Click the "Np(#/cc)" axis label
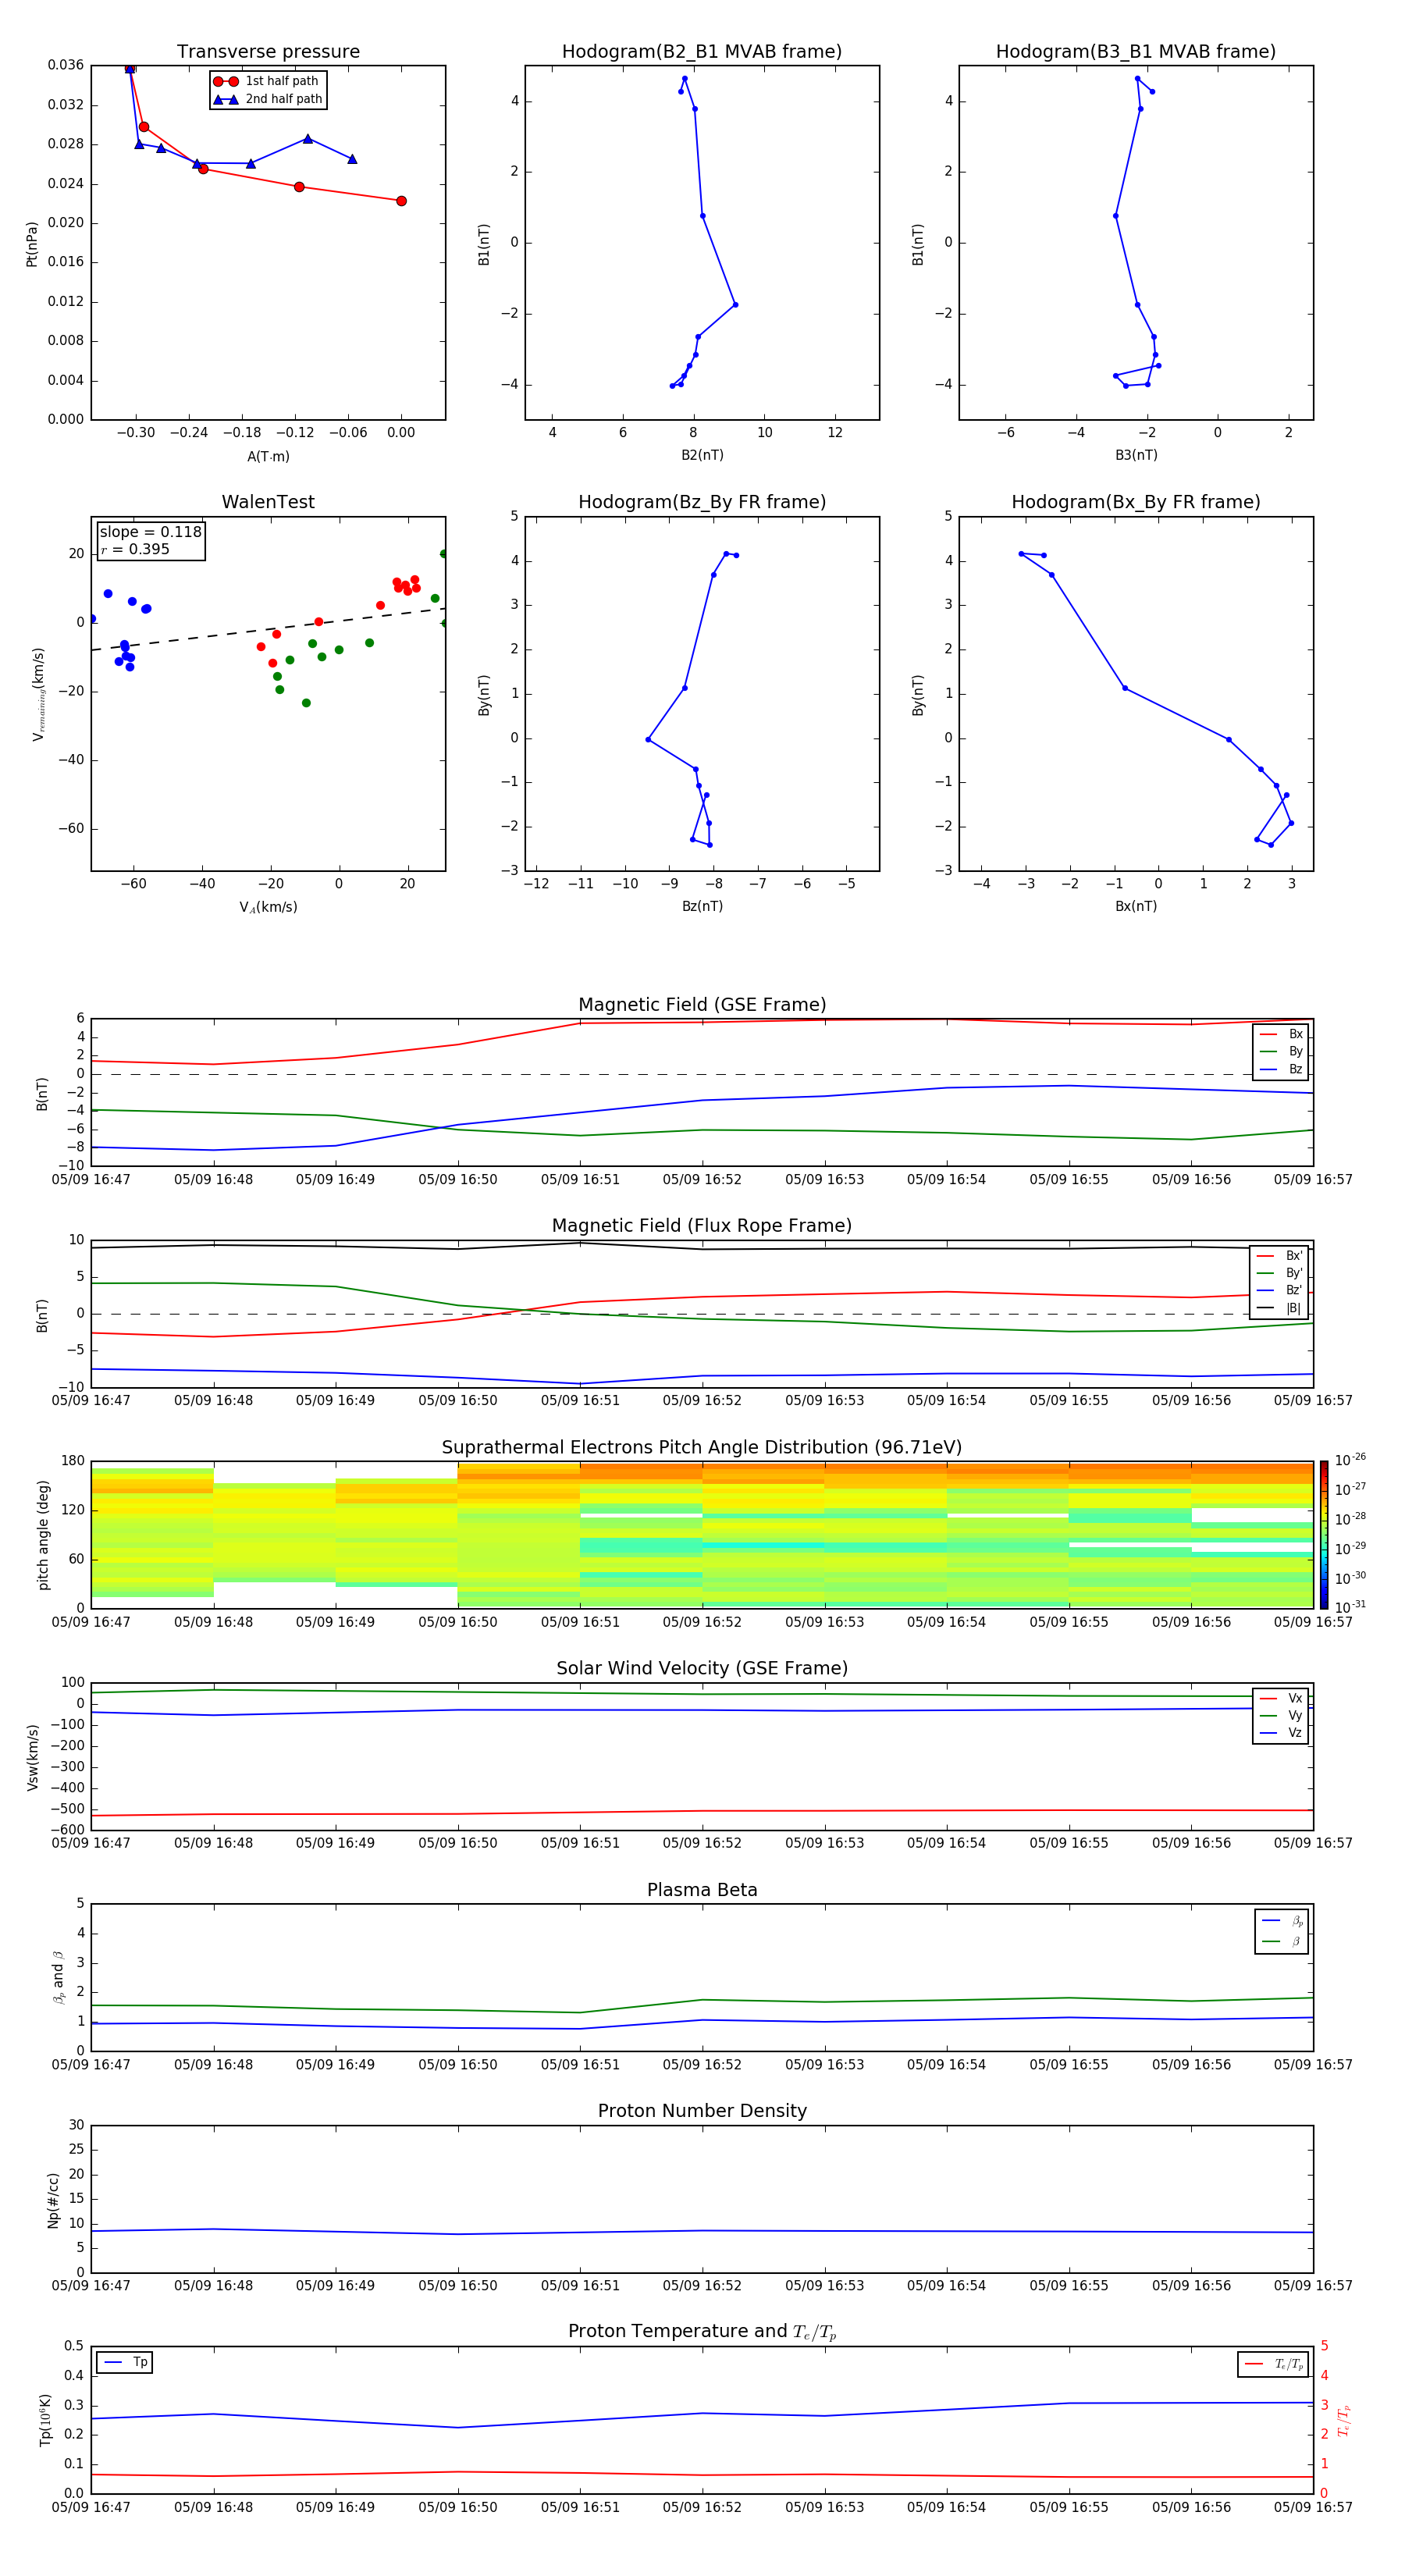Screen dimensions: 1405x2576 (x=53, y=2200)
